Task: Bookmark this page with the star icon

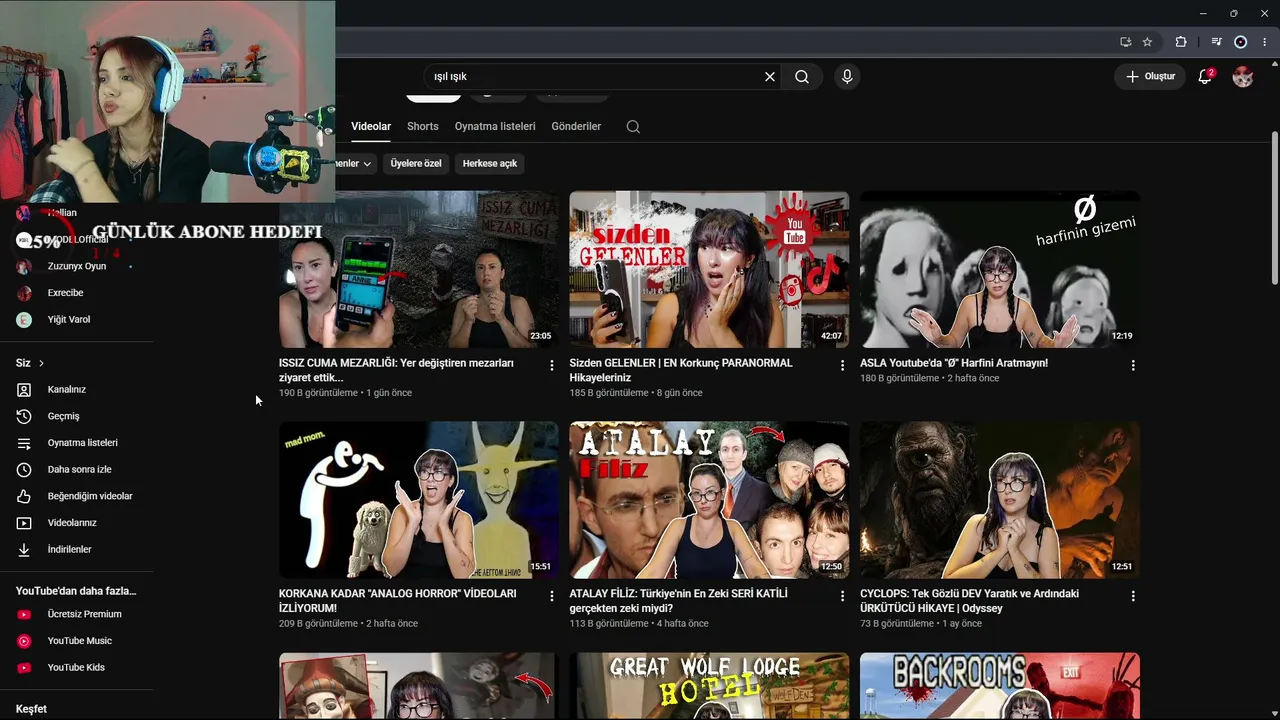Action: (1147, 42)
